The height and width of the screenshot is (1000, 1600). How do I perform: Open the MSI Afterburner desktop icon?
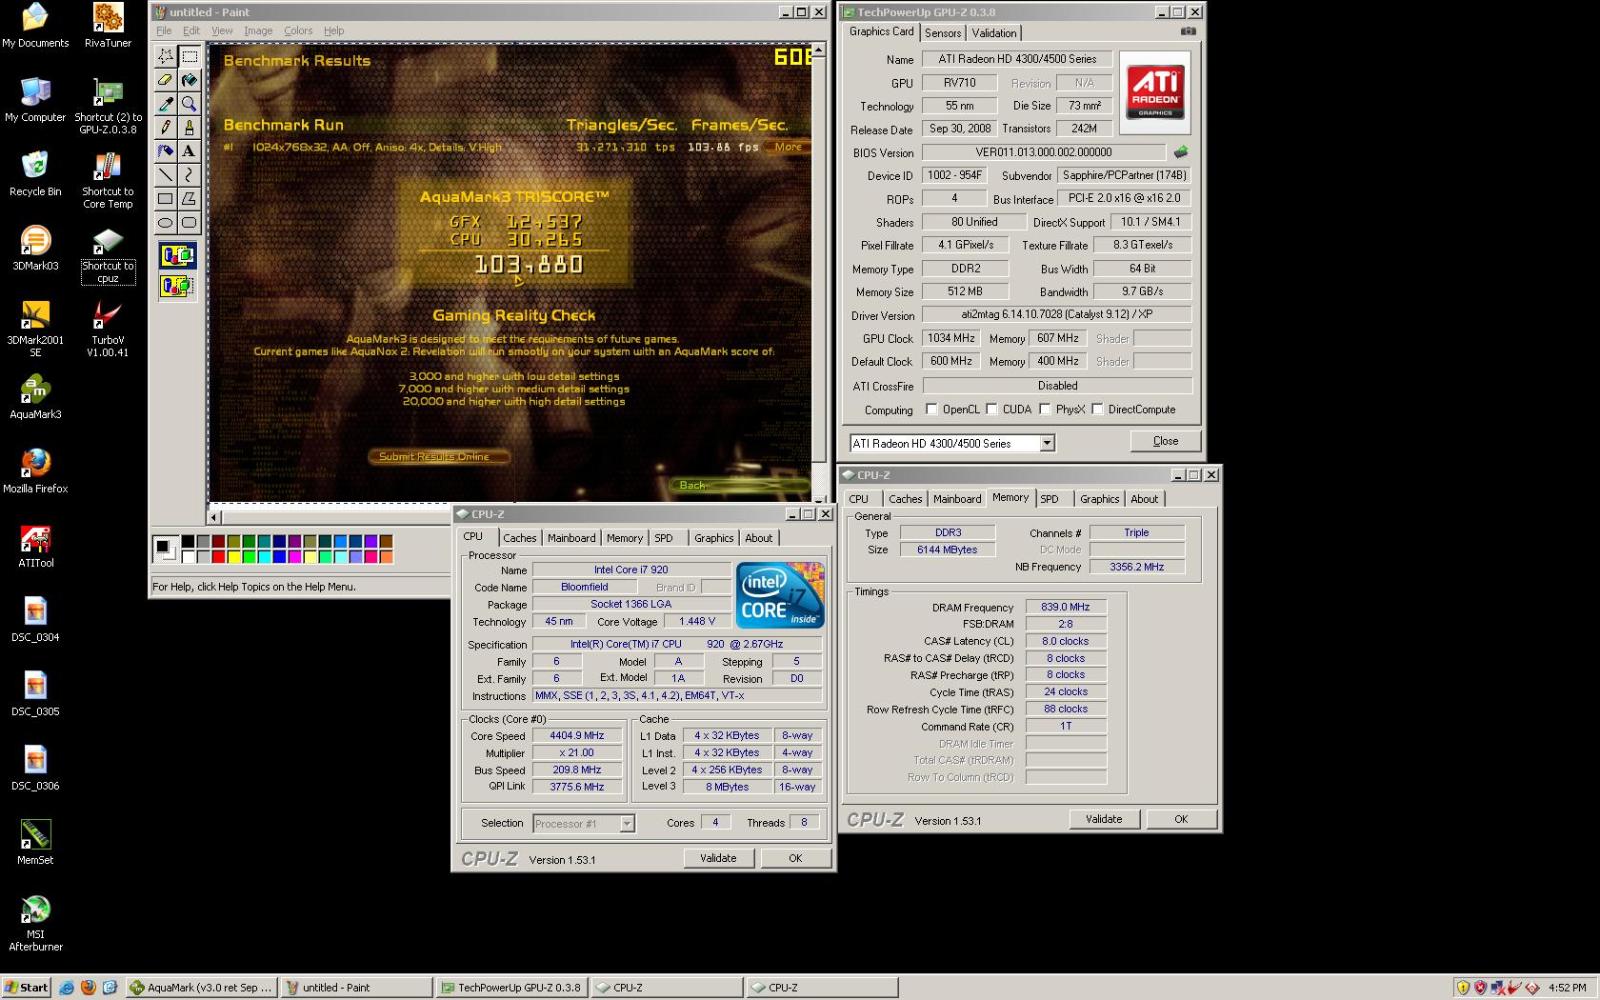click(35, 923)
